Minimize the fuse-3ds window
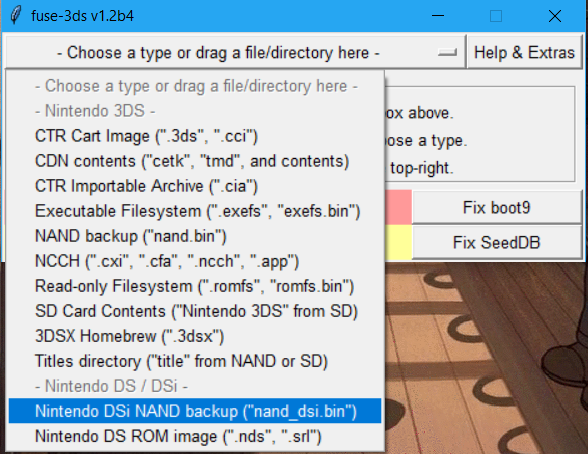This screenshot has height=454, width=588. [438, 16]
